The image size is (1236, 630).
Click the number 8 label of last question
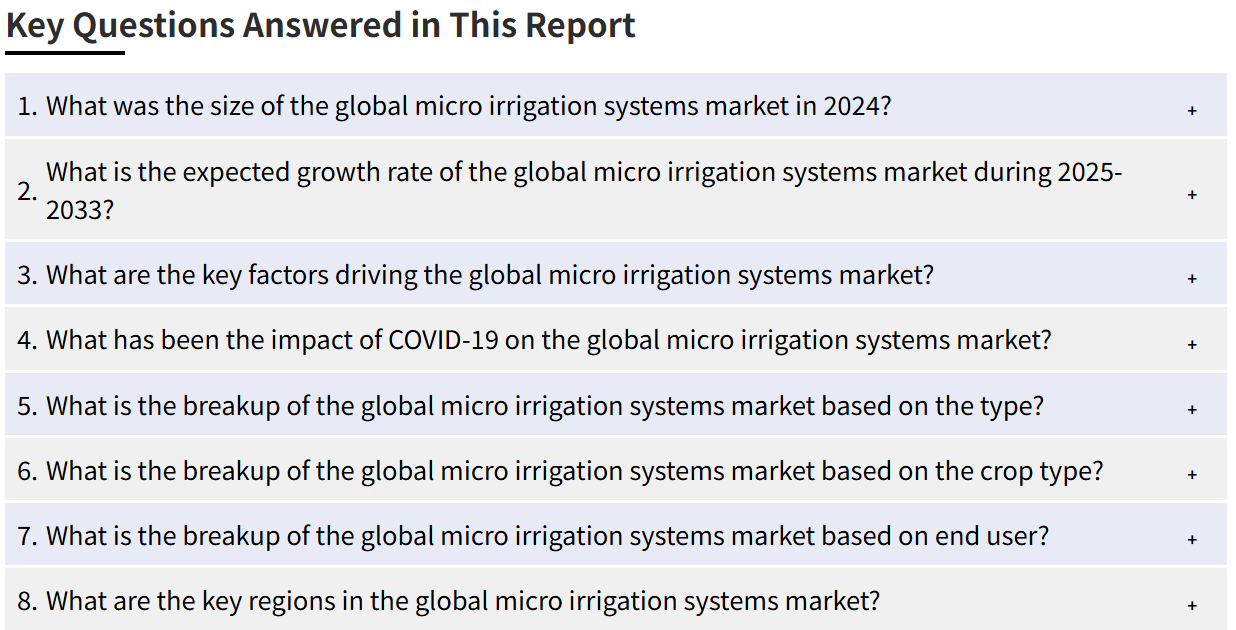click(x=27, y=601)
